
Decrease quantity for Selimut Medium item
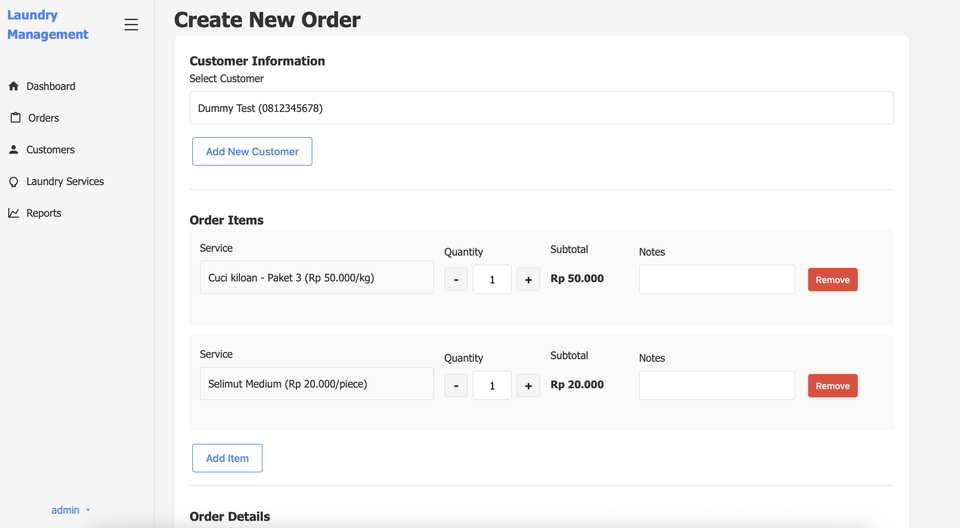pos(456,386)
